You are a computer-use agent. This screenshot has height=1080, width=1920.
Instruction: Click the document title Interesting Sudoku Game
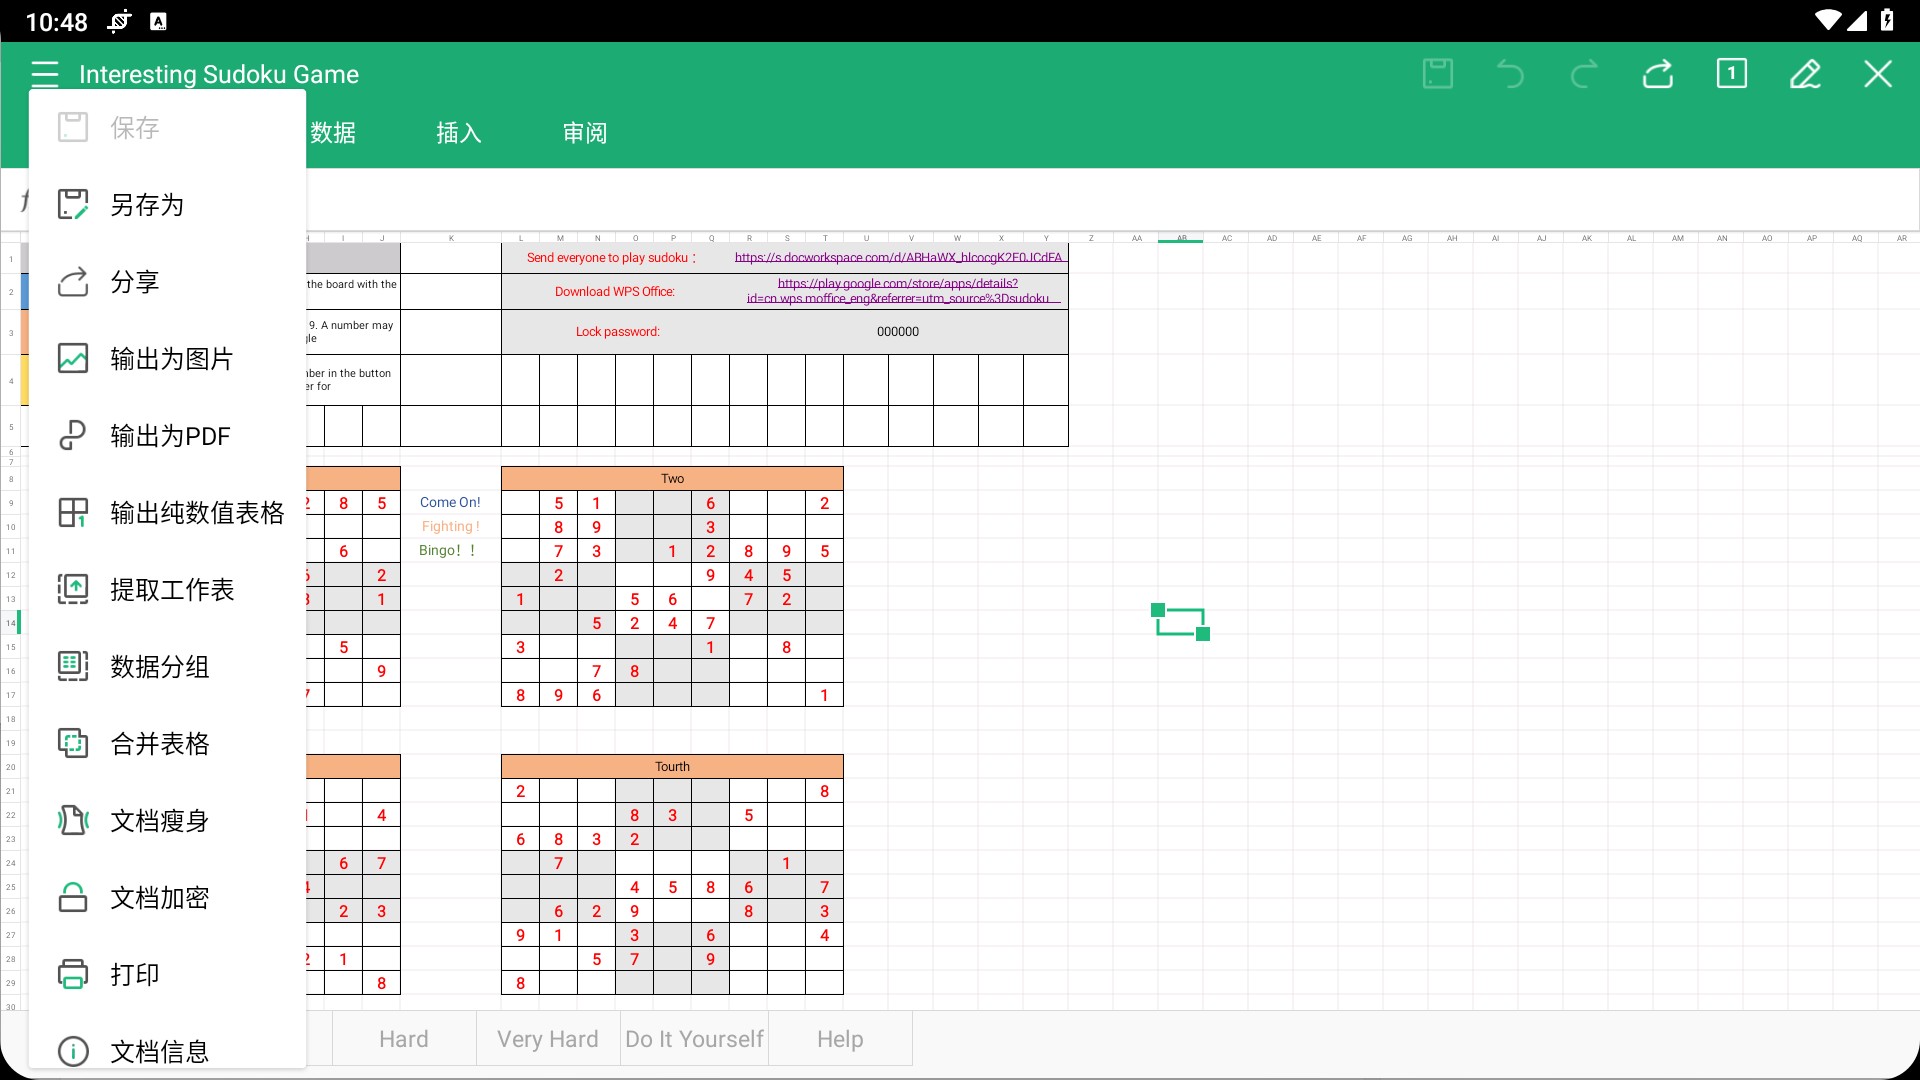click(219, 74)
